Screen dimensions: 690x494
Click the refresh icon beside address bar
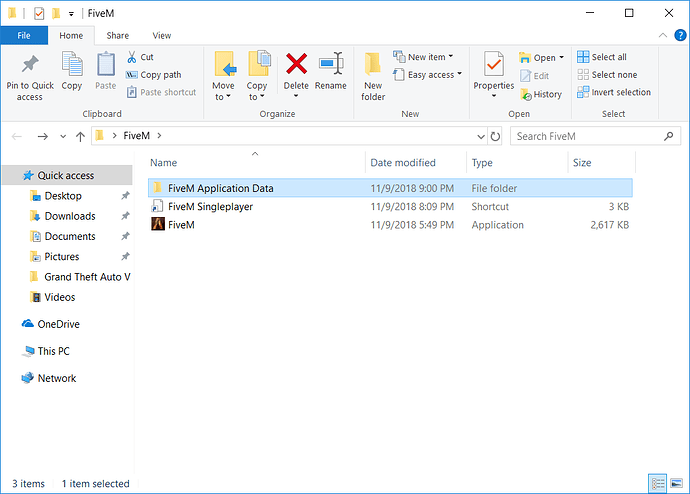pos(495,136)
